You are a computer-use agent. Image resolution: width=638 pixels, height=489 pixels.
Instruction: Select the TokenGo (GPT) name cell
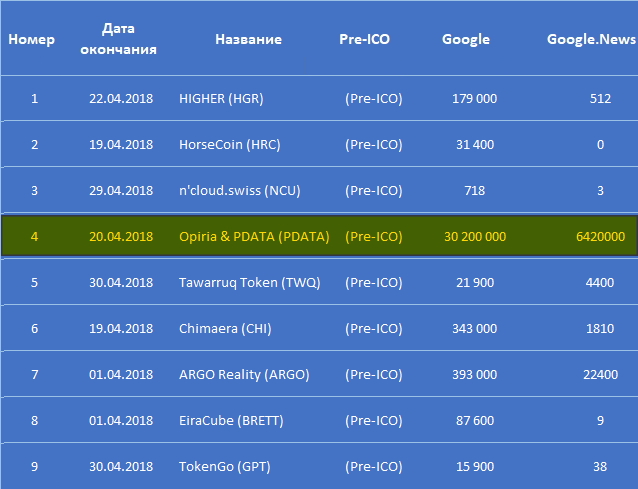(225, 466)
